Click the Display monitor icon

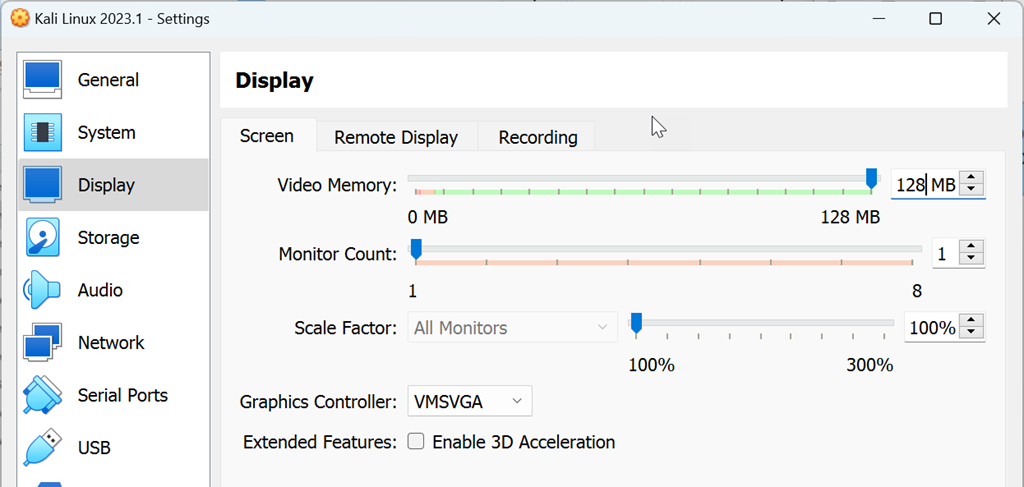[x=42, y=185]
